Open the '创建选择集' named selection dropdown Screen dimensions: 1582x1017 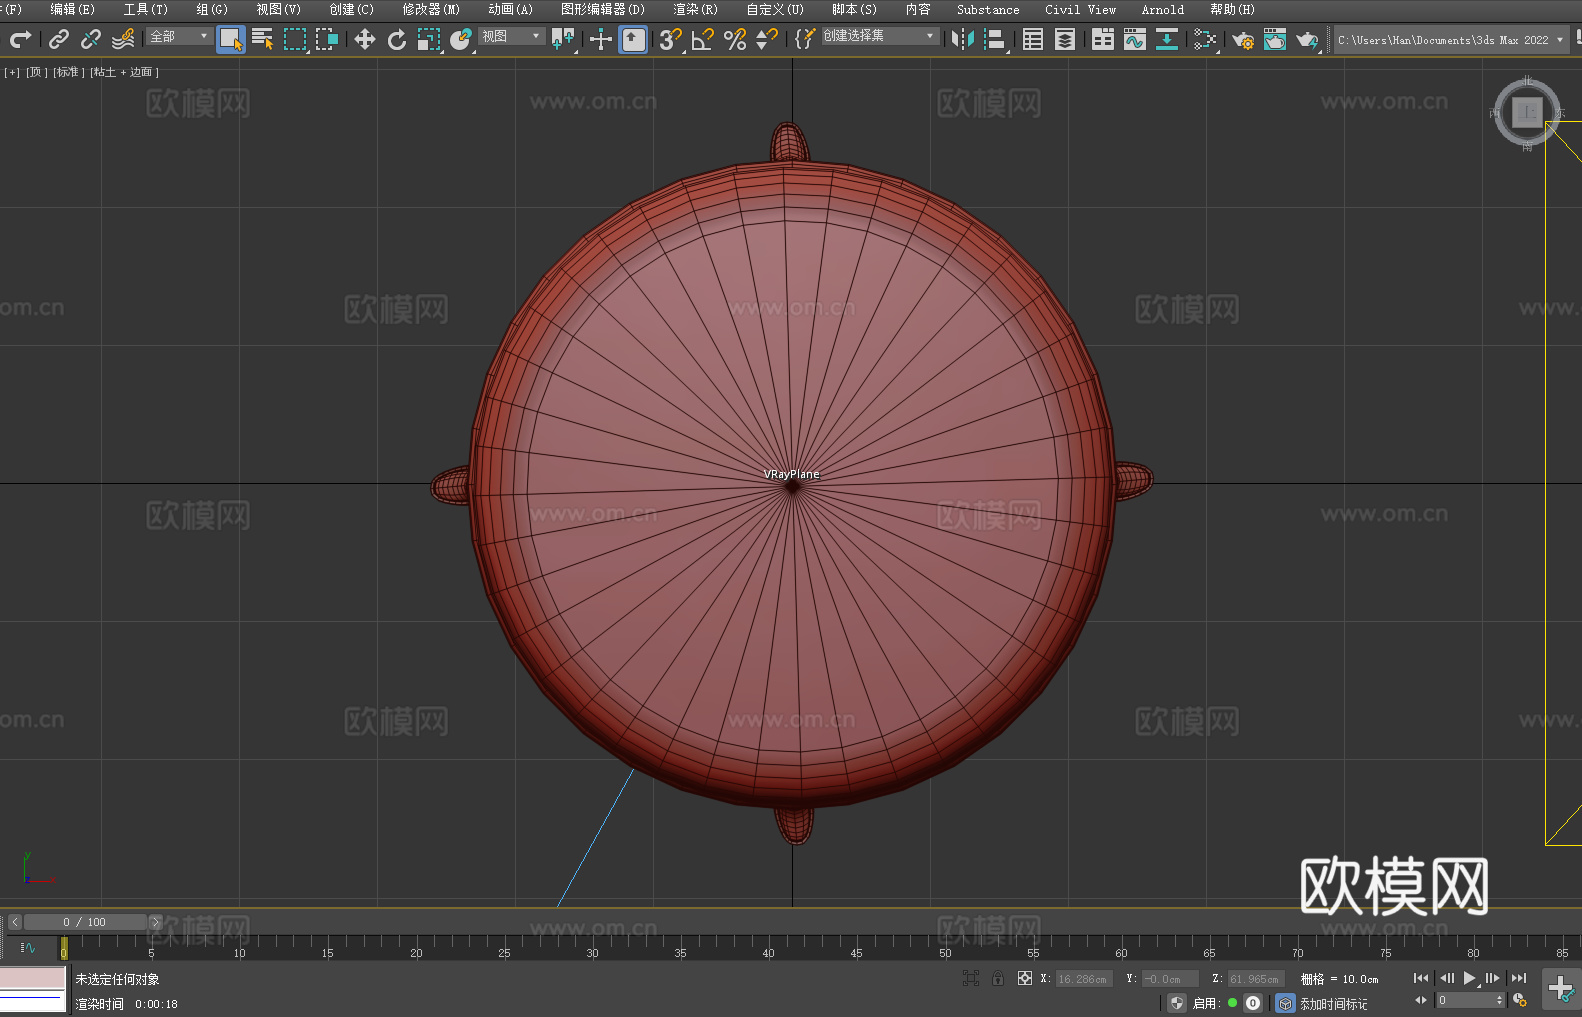880,36
